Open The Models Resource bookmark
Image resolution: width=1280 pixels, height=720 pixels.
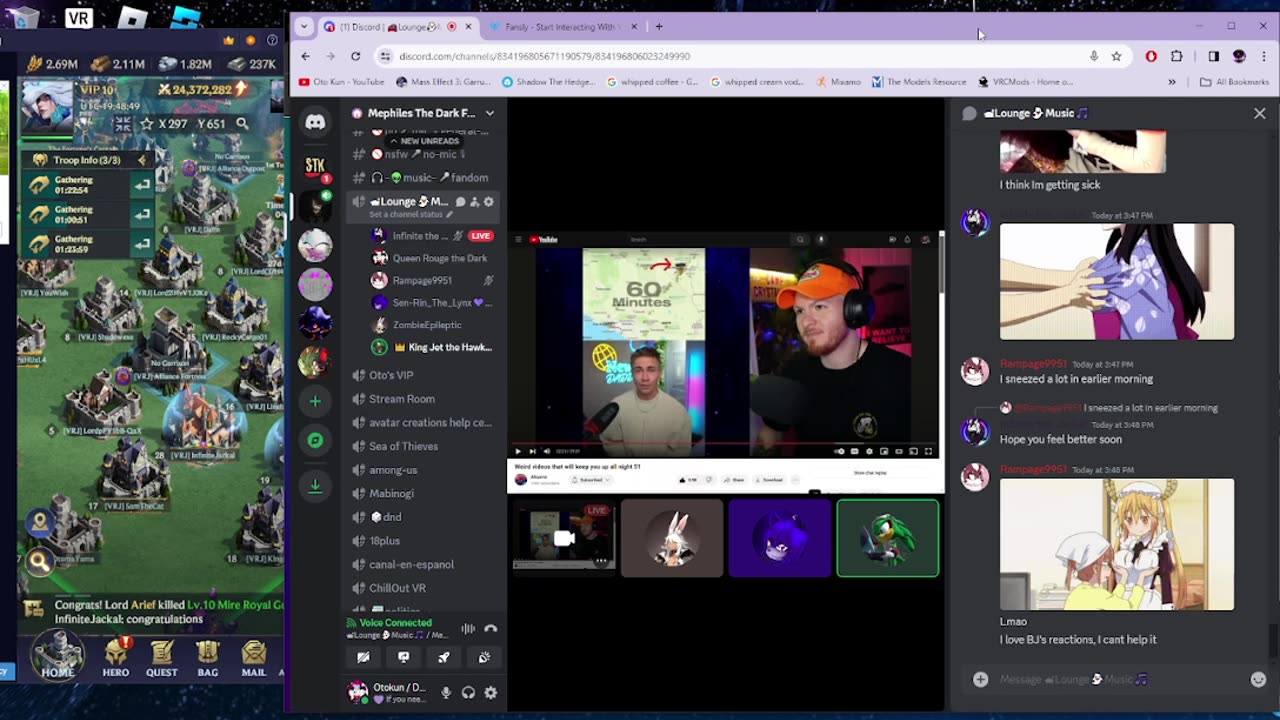[919, 82]
